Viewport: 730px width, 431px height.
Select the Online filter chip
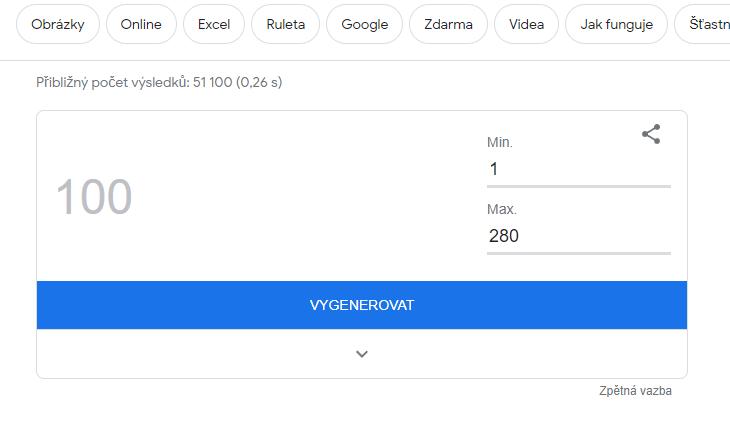coord(140,25)
